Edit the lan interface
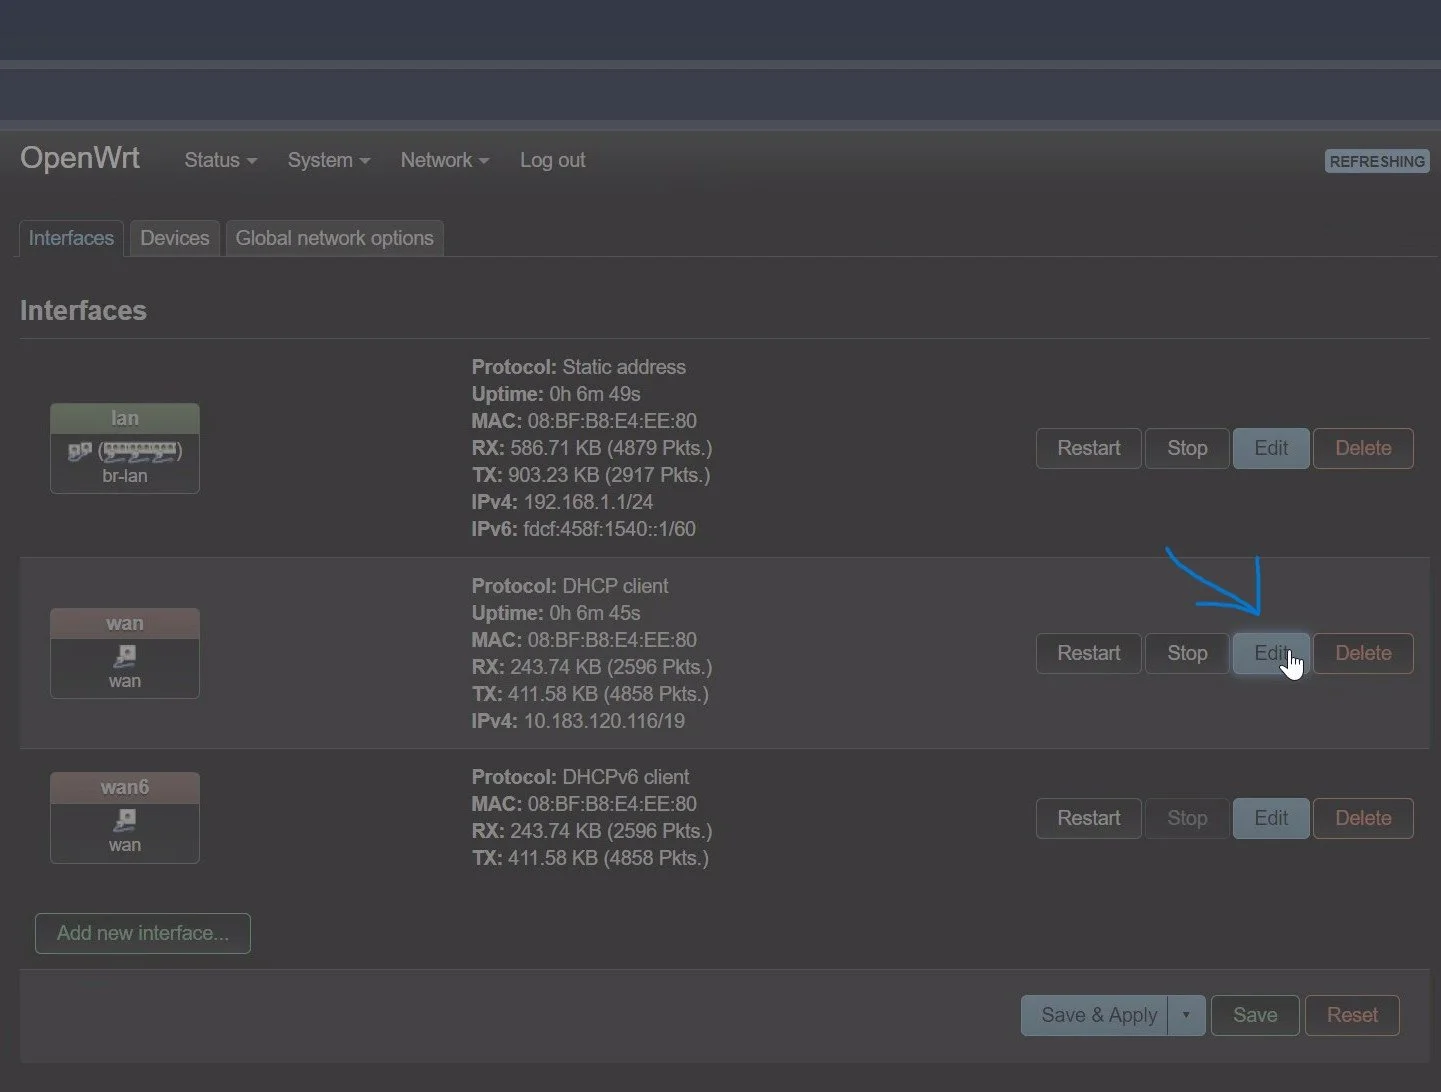The width and height of the screenshot is (1441, 1092). pos(1271,448)
